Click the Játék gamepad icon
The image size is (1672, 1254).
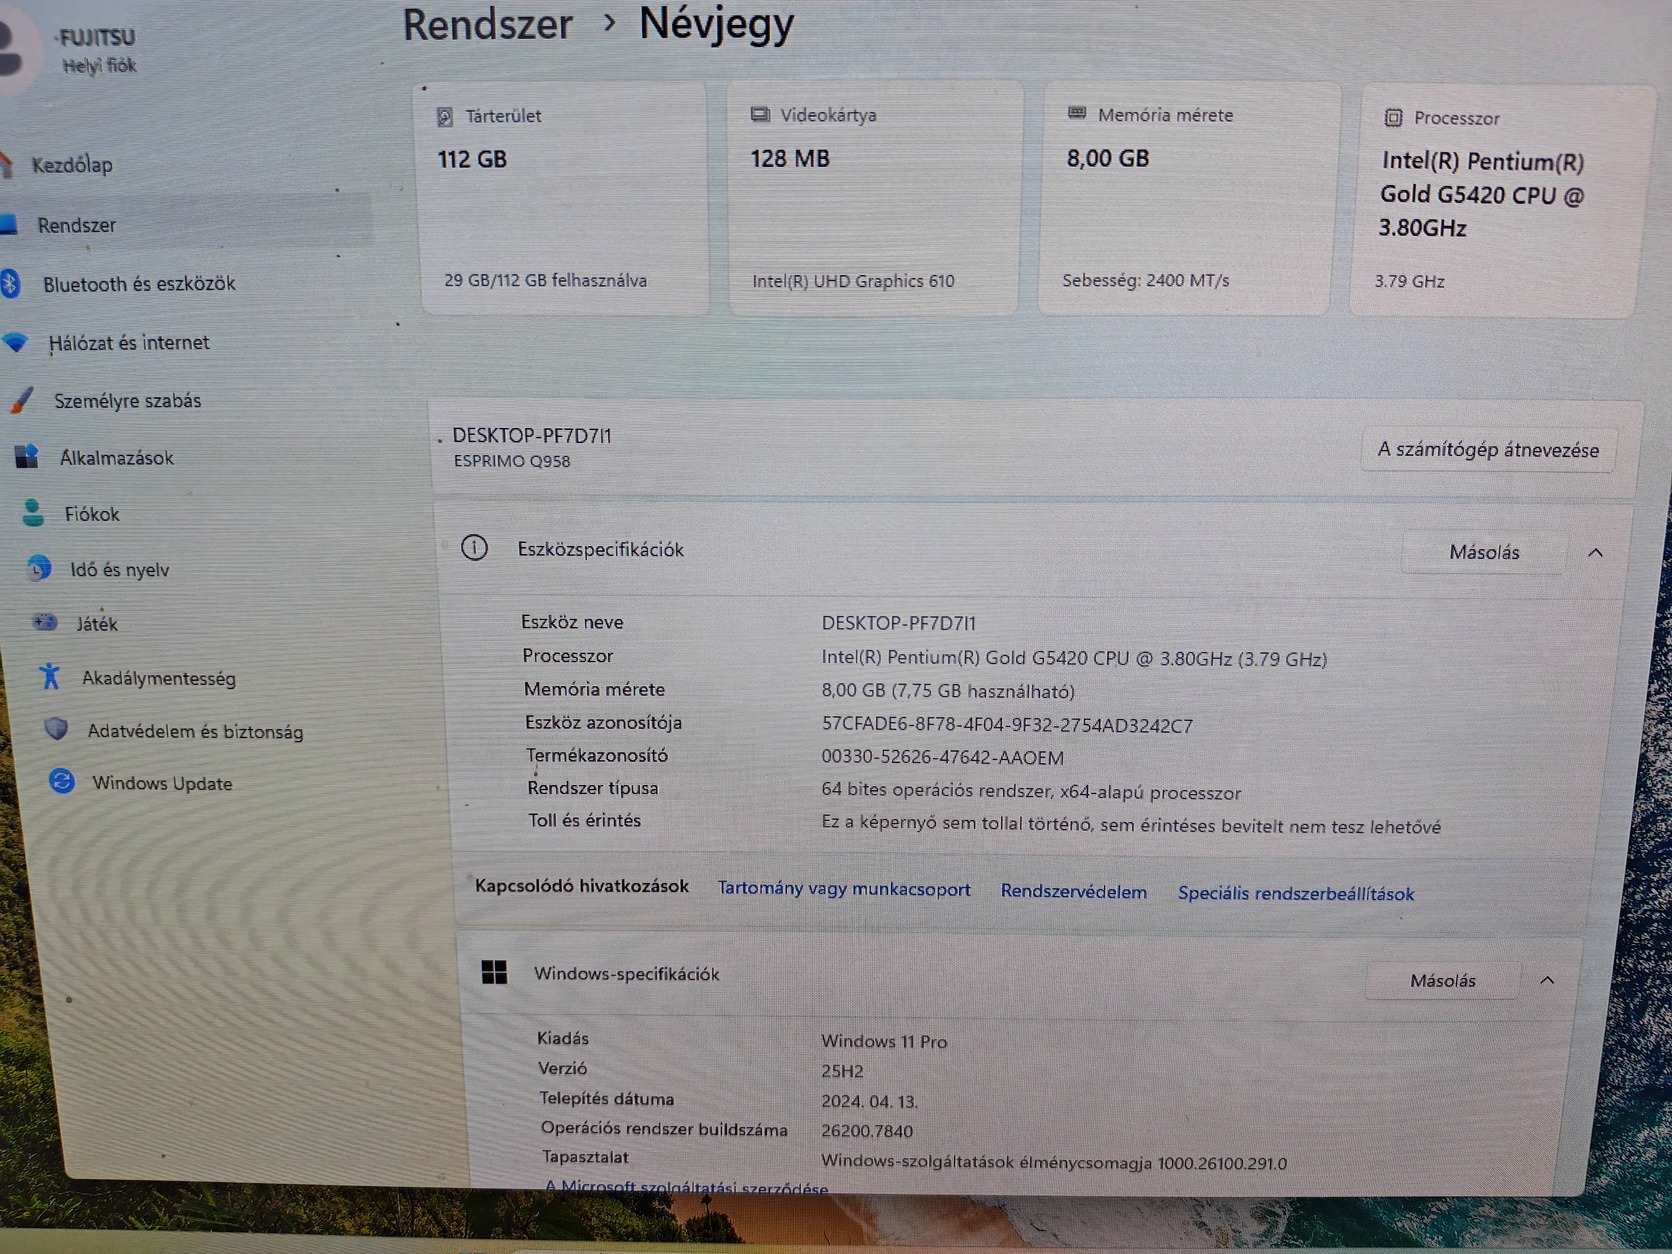pyautogui.click(x=45, y=622)
